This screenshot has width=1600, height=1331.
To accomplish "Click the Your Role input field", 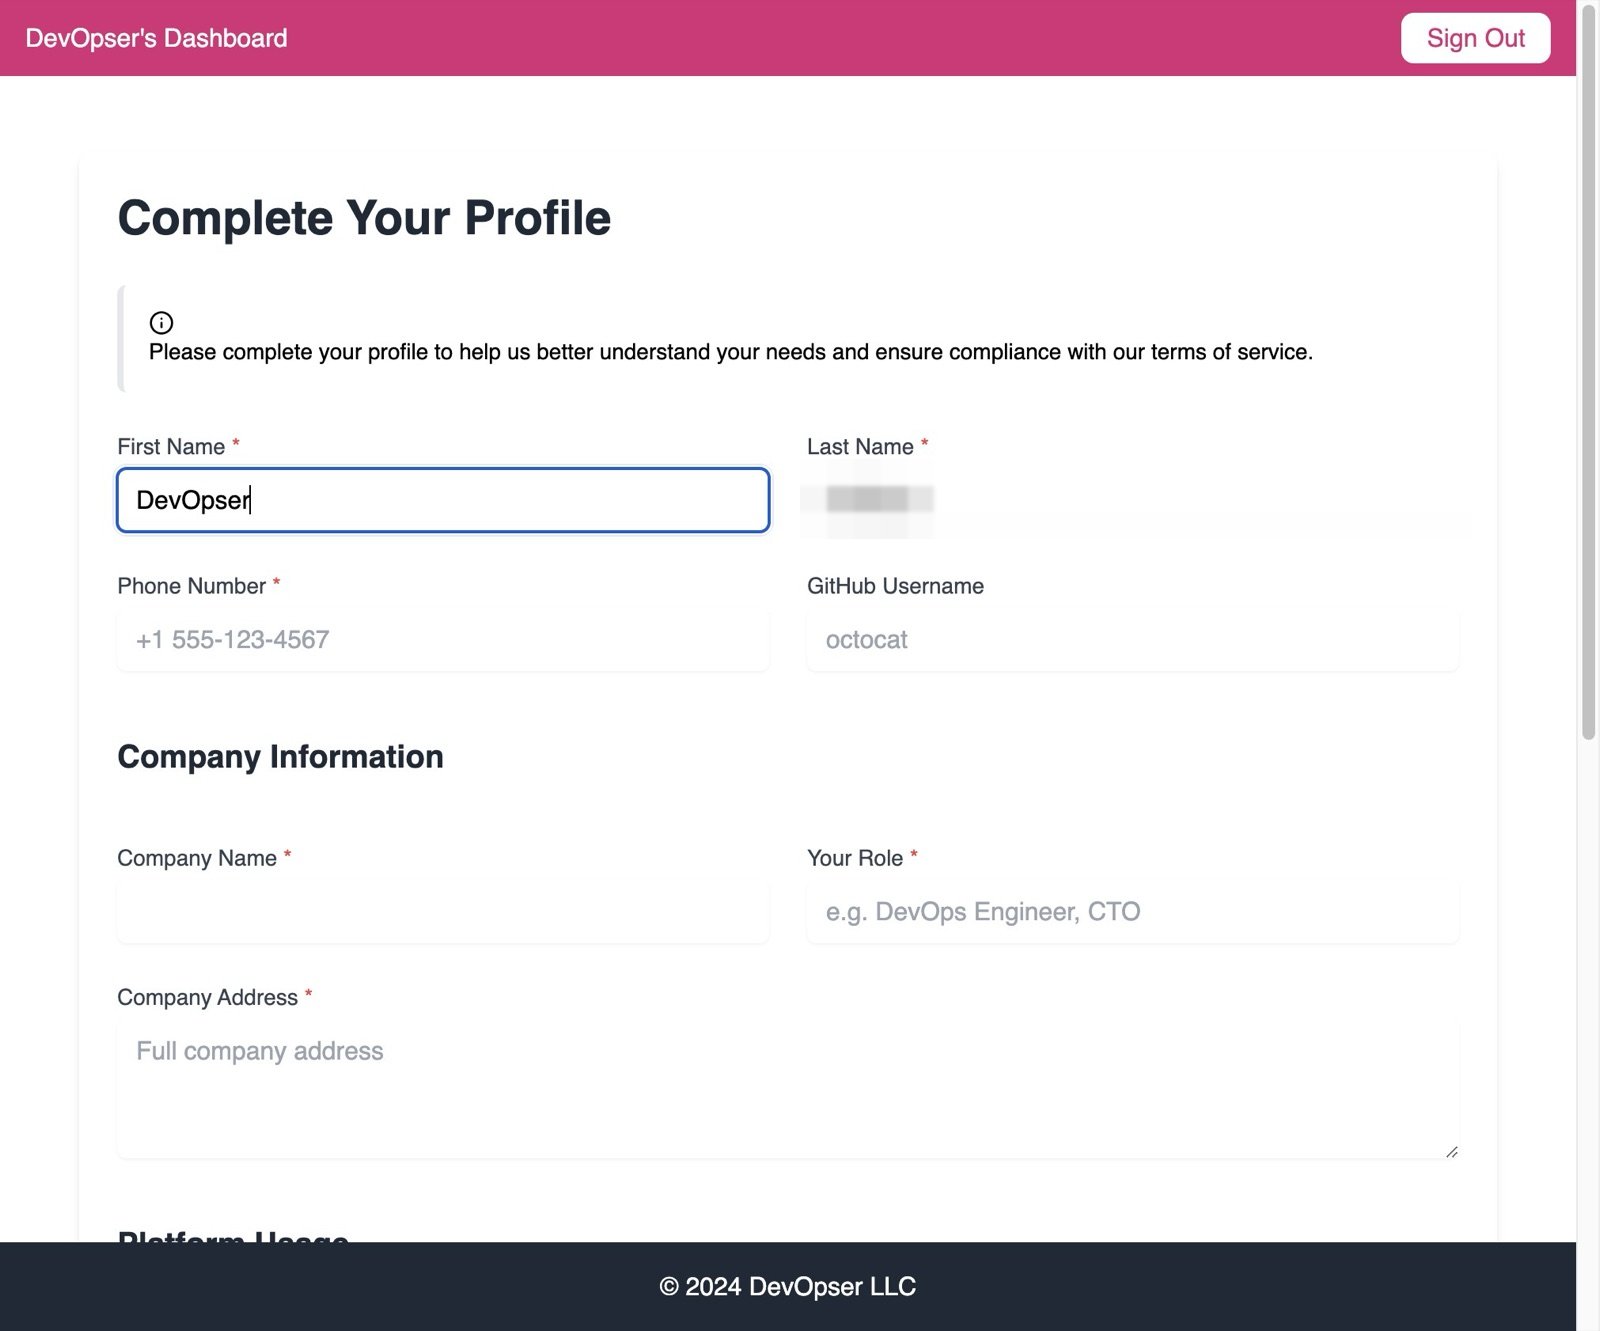I will point(1132,912).
